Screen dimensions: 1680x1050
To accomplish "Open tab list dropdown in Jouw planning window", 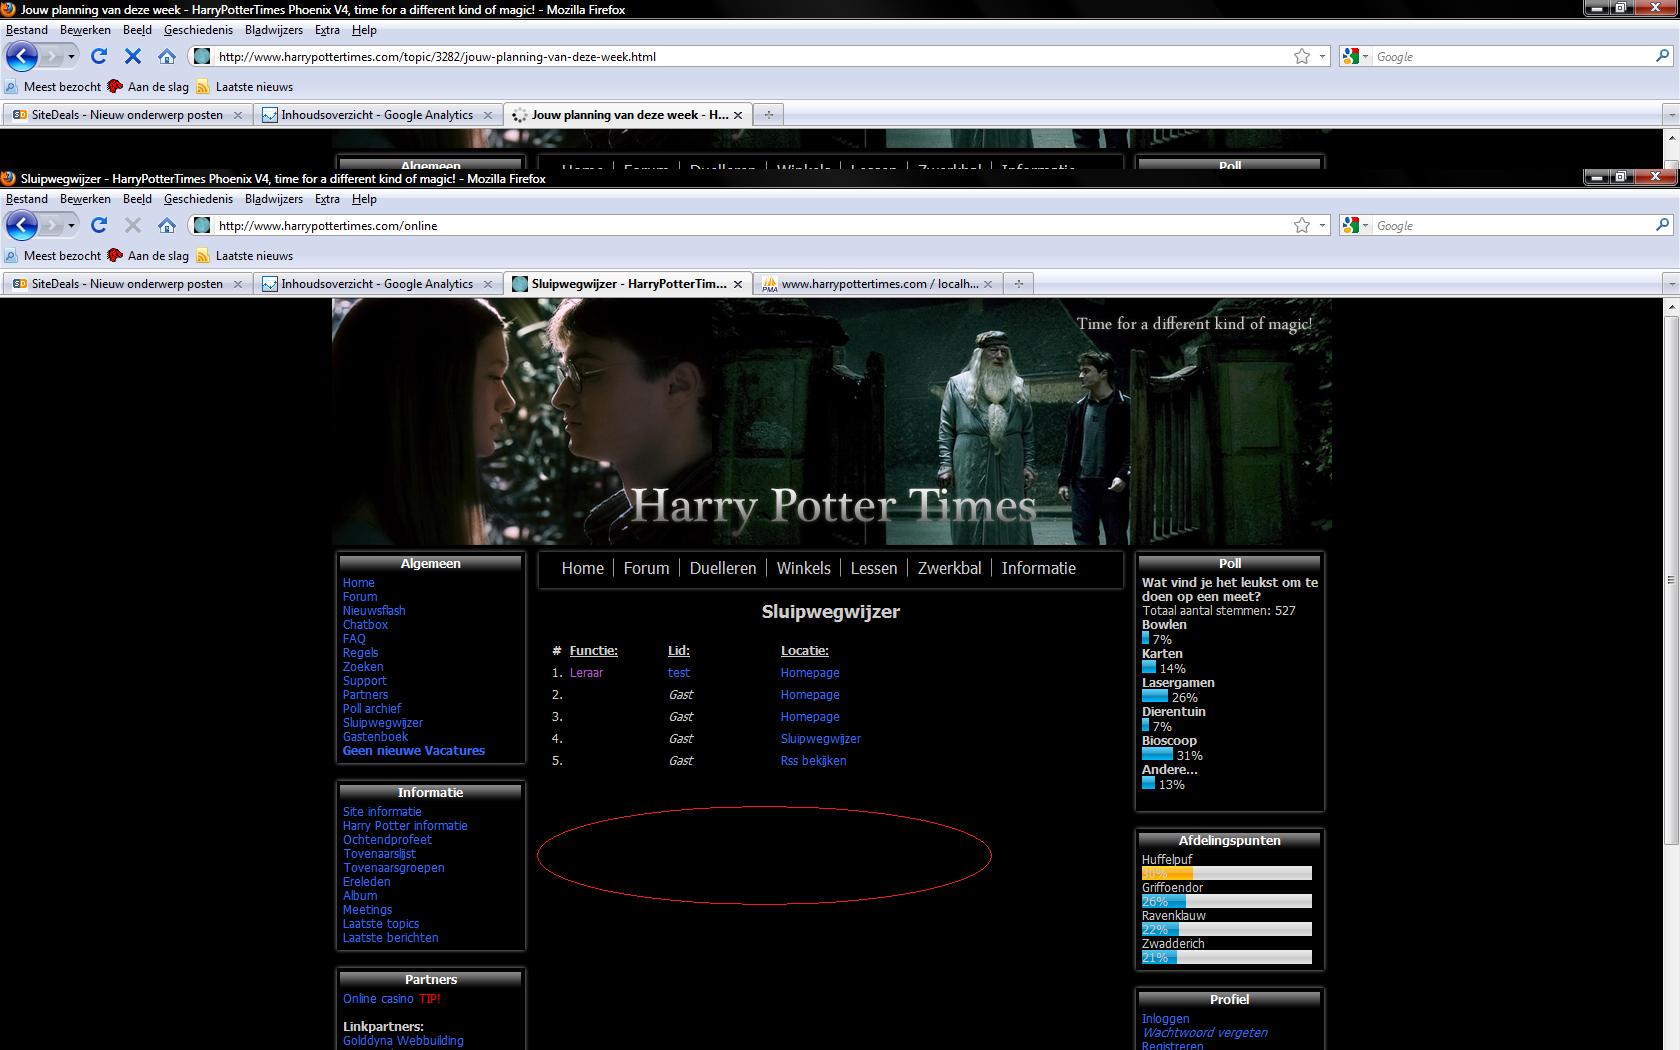I will click(1671, 115).
